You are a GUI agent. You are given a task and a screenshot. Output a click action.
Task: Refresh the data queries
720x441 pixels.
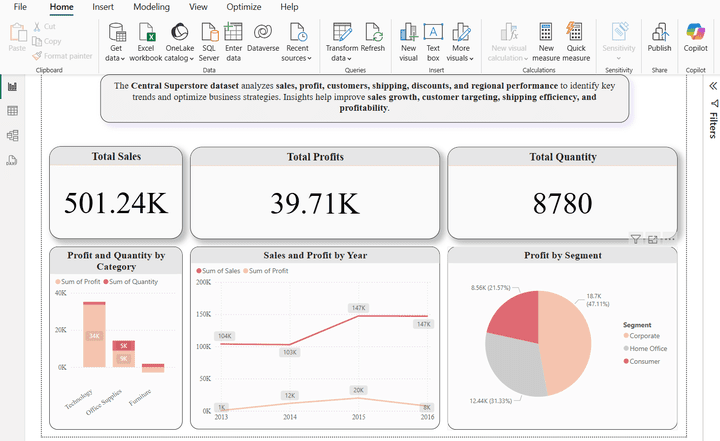click(373, 38)
